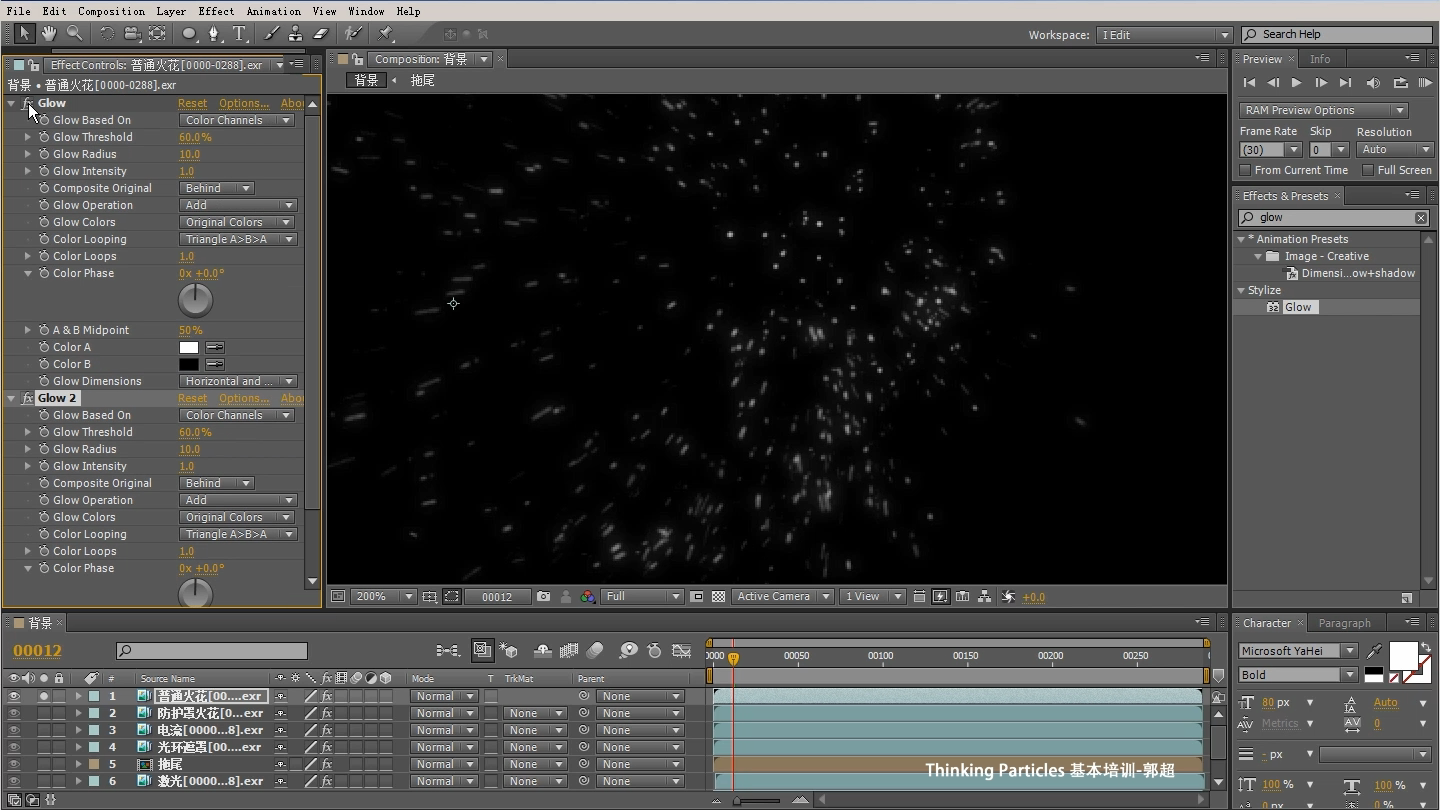Reset the first Glow effect
The width and height of the screenshot is (1440, 810).
192,103
